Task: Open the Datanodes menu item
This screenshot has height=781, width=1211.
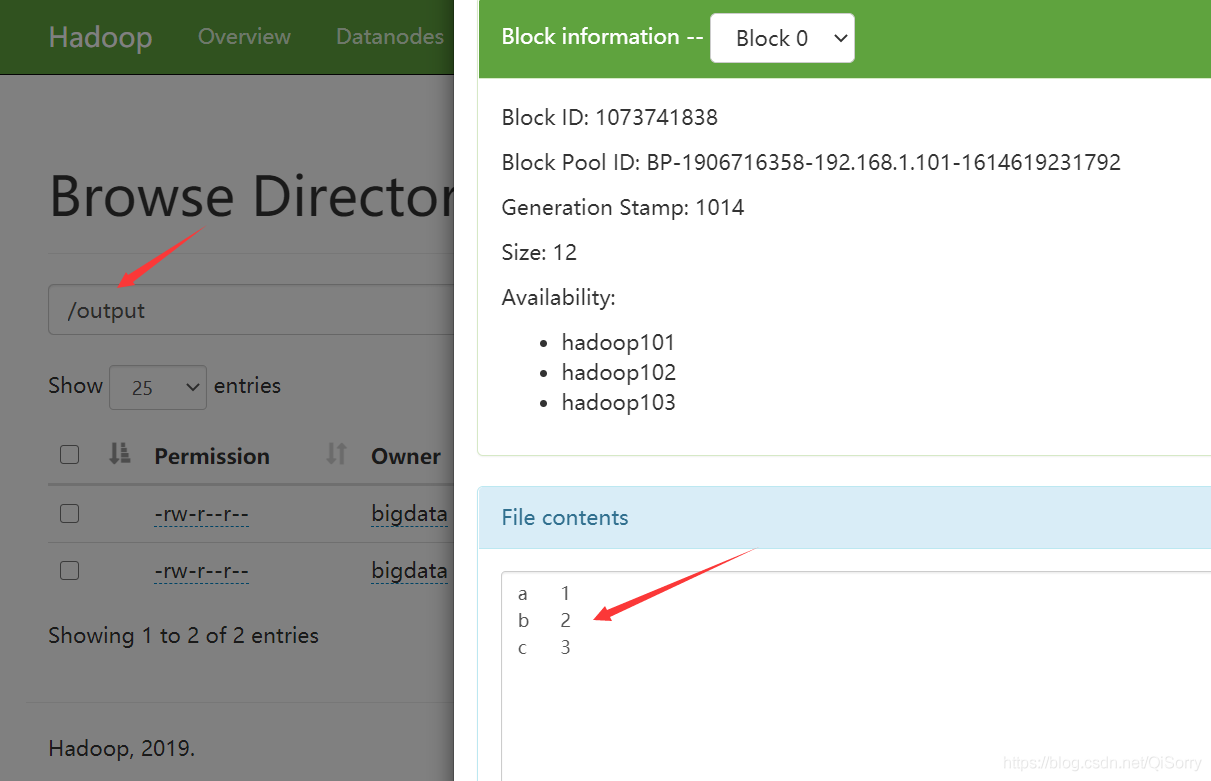Action: click(390, 37)
